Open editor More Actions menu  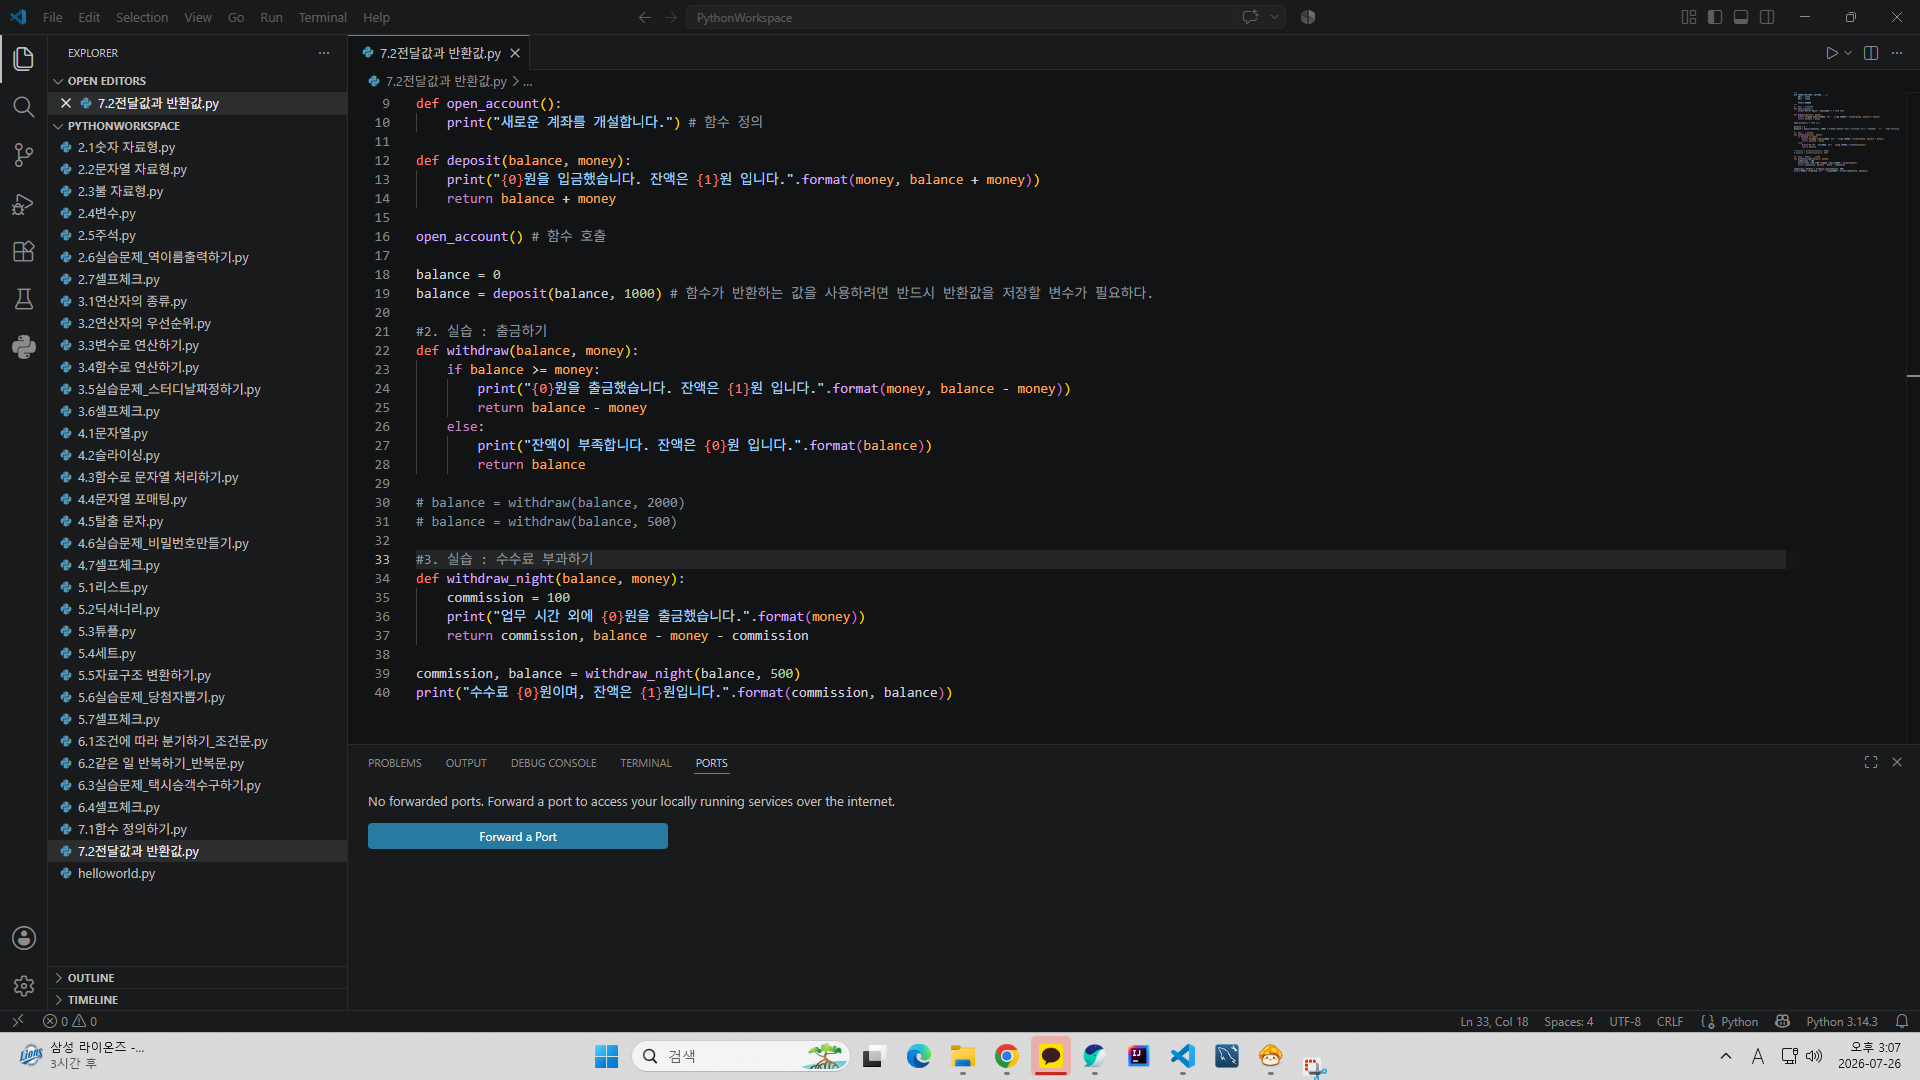tap(1897, 53)
